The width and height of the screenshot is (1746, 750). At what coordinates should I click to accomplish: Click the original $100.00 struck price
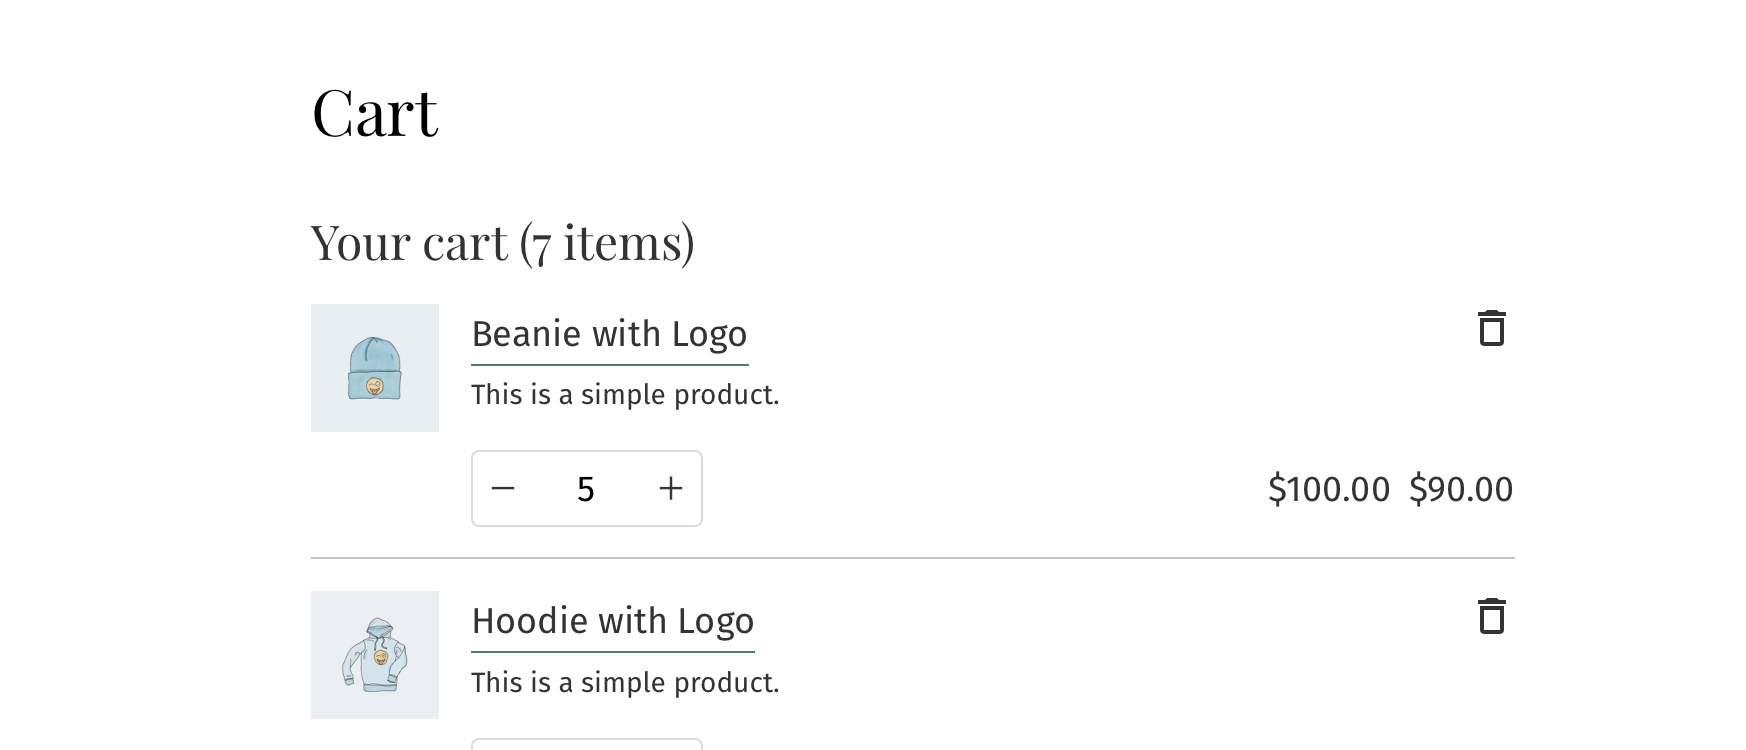click(1328, 489)
